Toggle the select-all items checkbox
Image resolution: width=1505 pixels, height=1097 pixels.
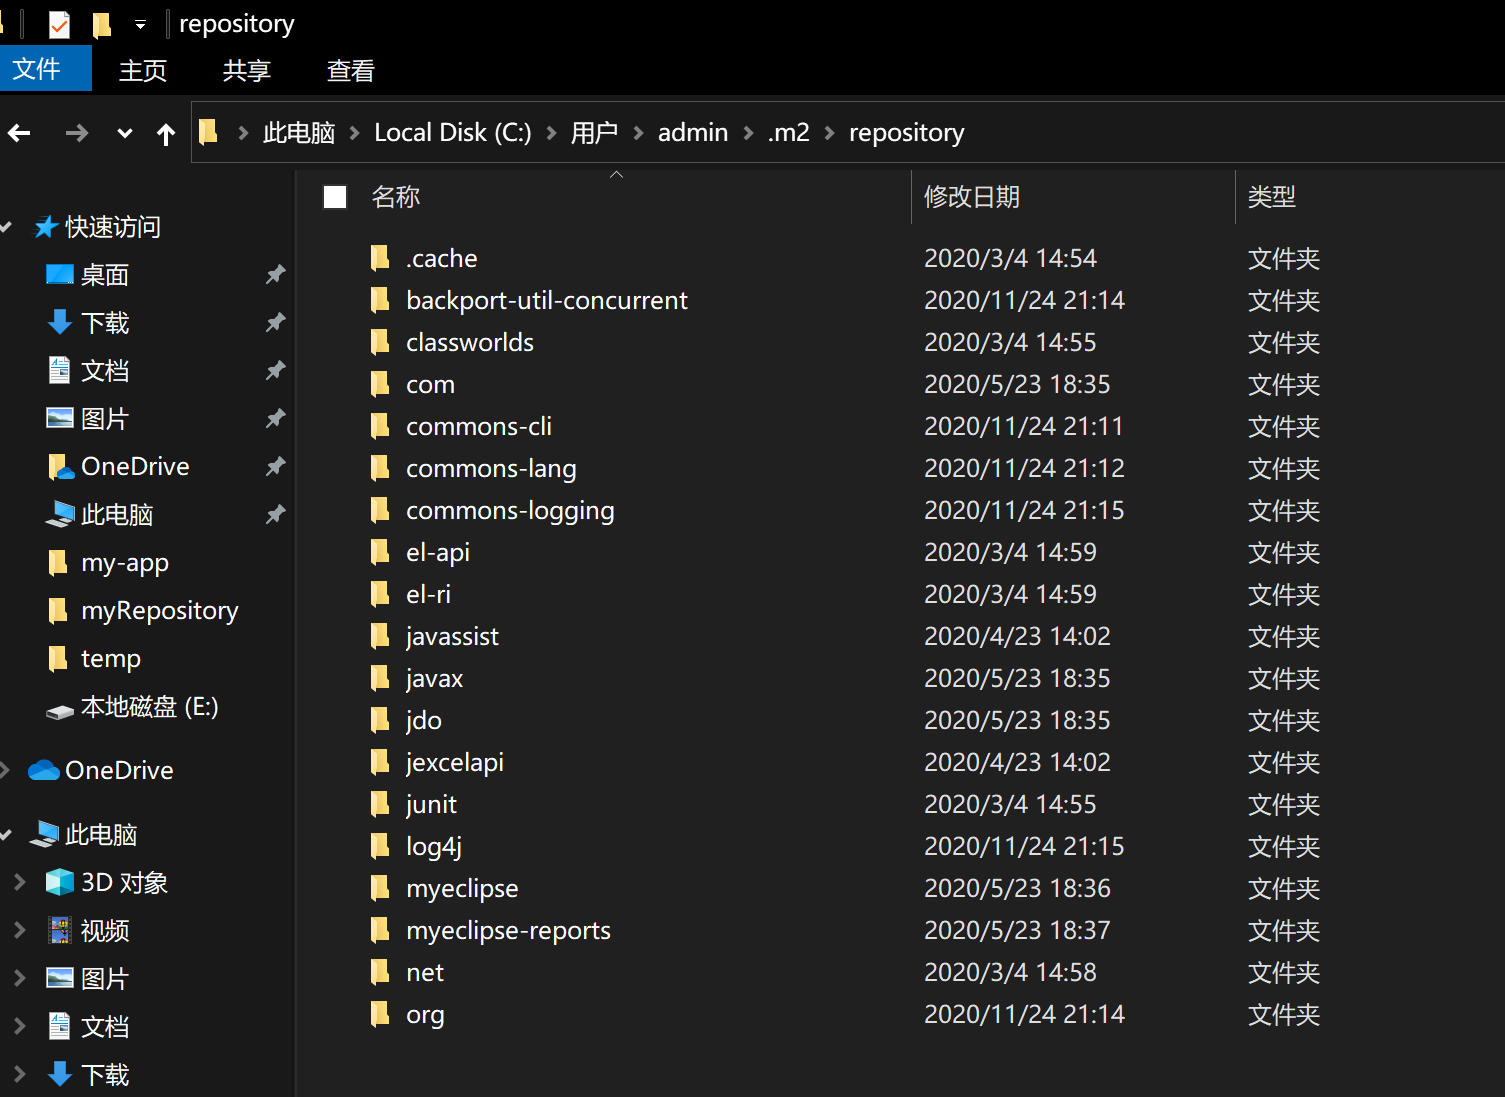(335, 197)
